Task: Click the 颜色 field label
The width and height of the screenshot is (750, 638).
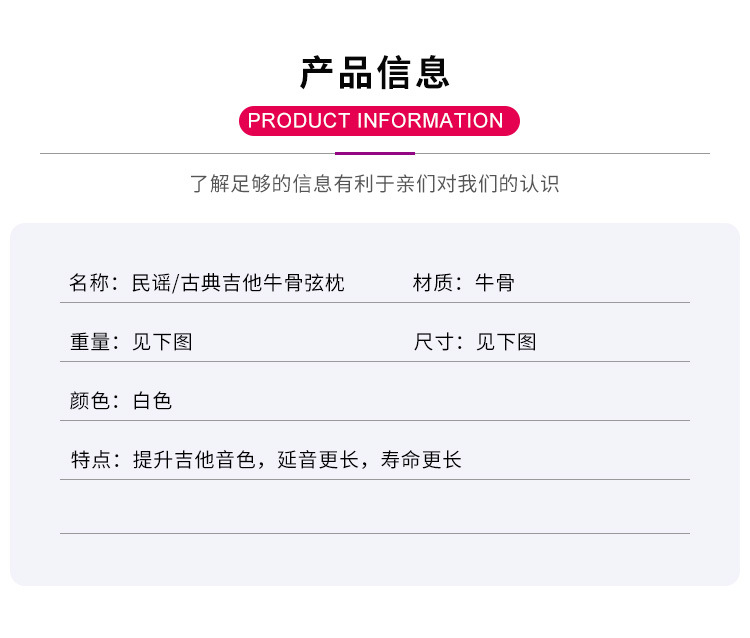Action: click(x=90, y=401)
